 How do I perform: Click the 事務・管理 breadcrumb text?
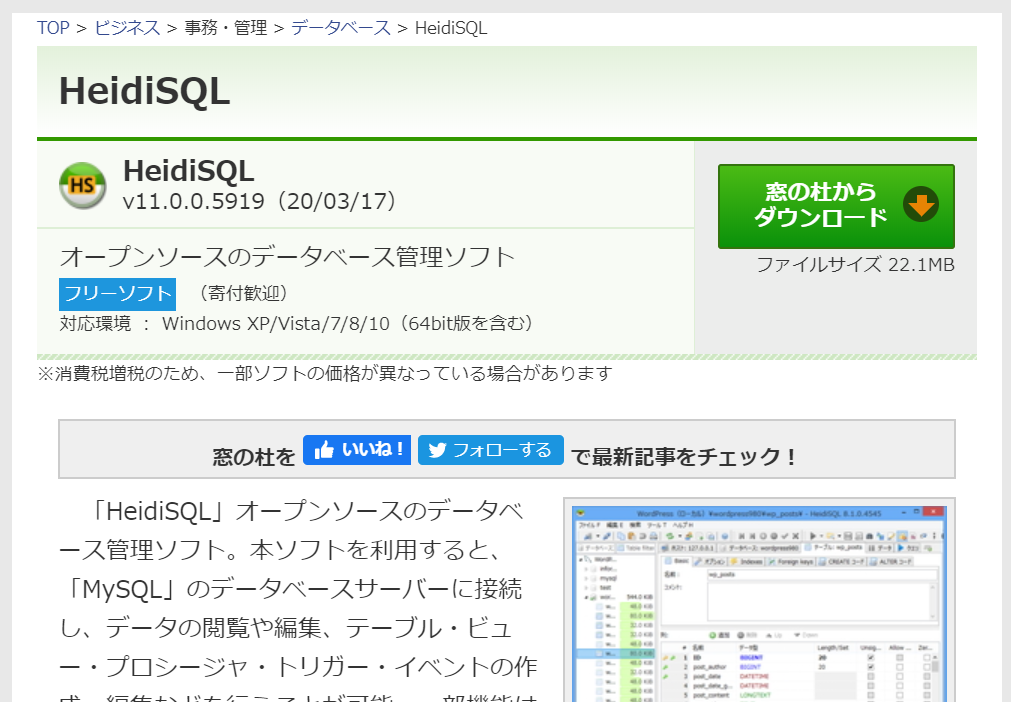coord(226,28)
